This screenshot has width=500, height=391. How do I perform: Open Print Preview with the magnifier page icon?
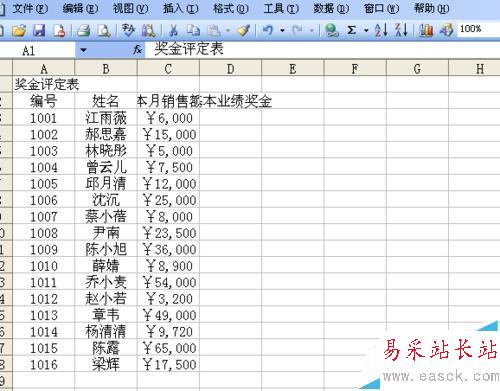point(104,30)
